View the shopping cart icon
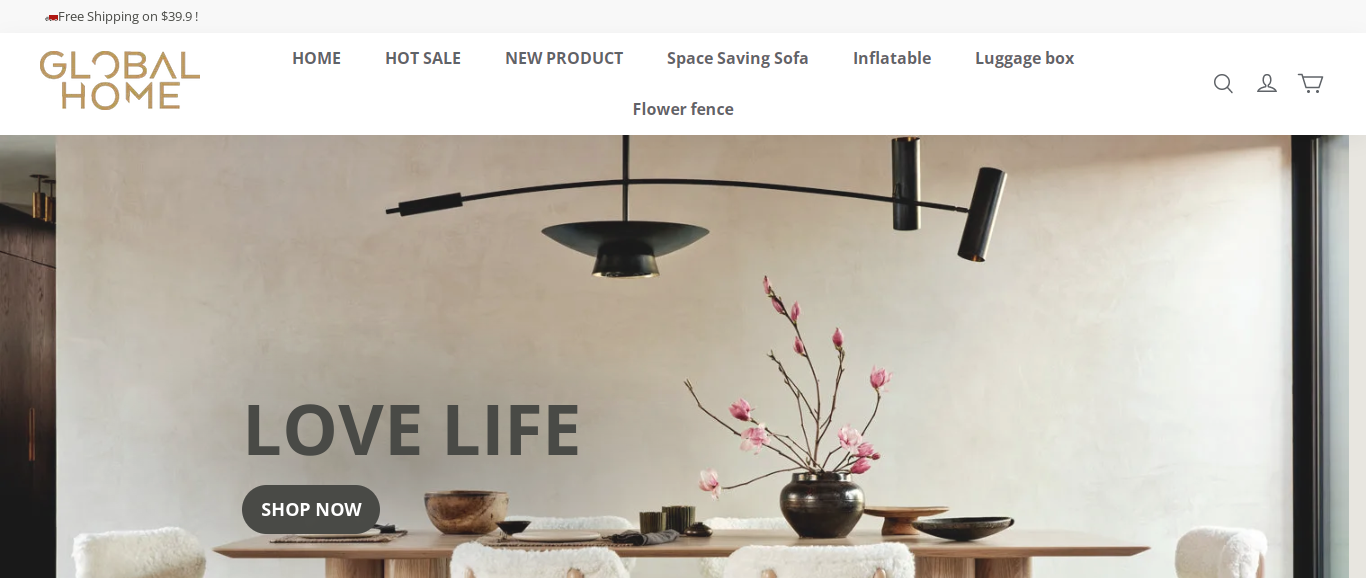1366x578 pixels. [1310, 84]
